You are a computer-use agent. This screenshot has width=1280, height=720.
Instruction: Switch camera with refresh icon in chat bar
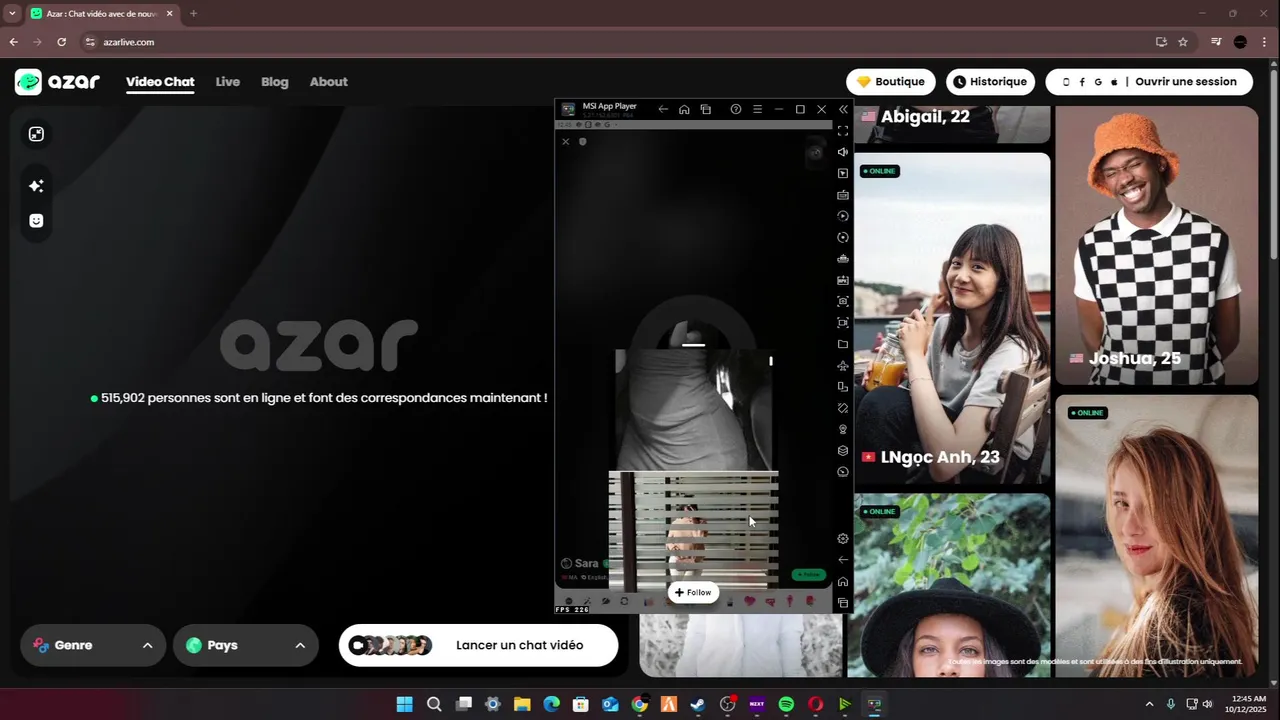[624, 601]
